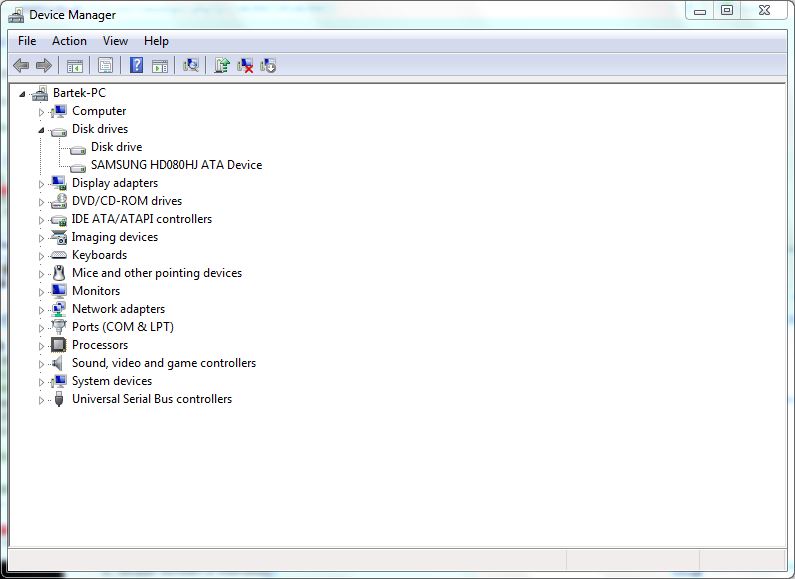This screenshot has width=795, height=579.
Task: Open the File menu
Action: pyautogui.click(x=27, y=41)
